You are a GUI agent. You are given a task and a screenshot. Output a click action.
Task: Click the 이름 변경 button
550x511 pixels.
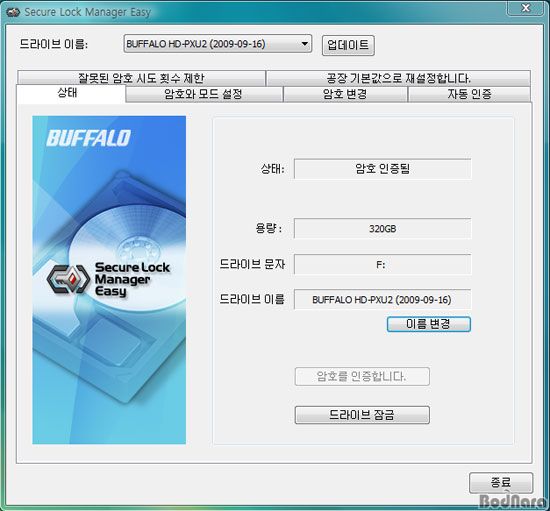click(429, 324)
